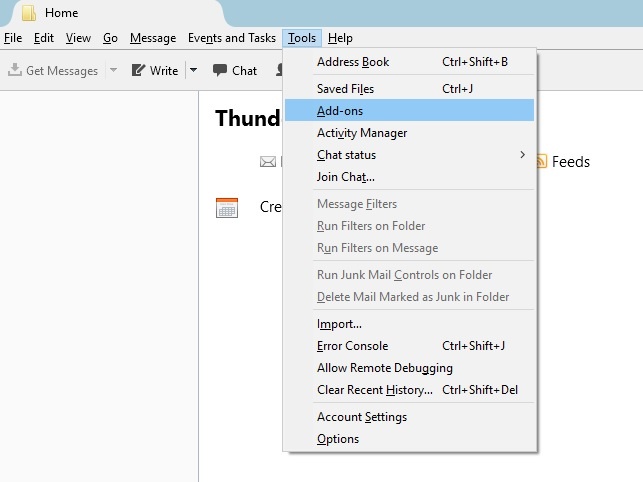Open Options from the Tools menu

coord(338,439)
